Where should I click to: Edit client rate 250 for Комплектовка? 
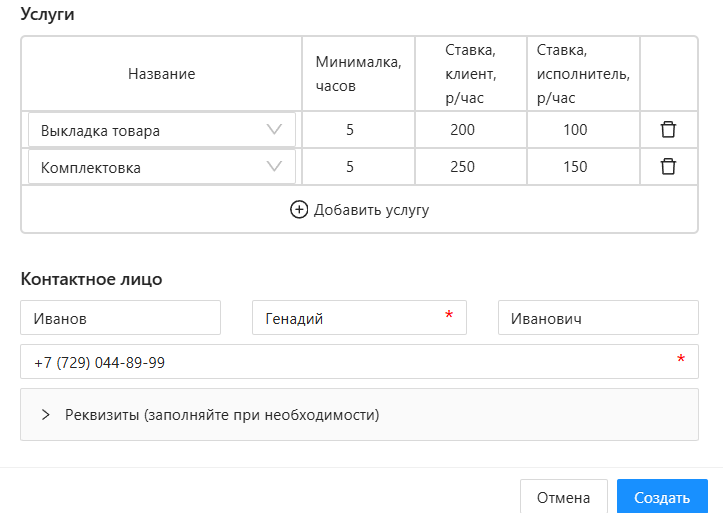tap(462, 167)
